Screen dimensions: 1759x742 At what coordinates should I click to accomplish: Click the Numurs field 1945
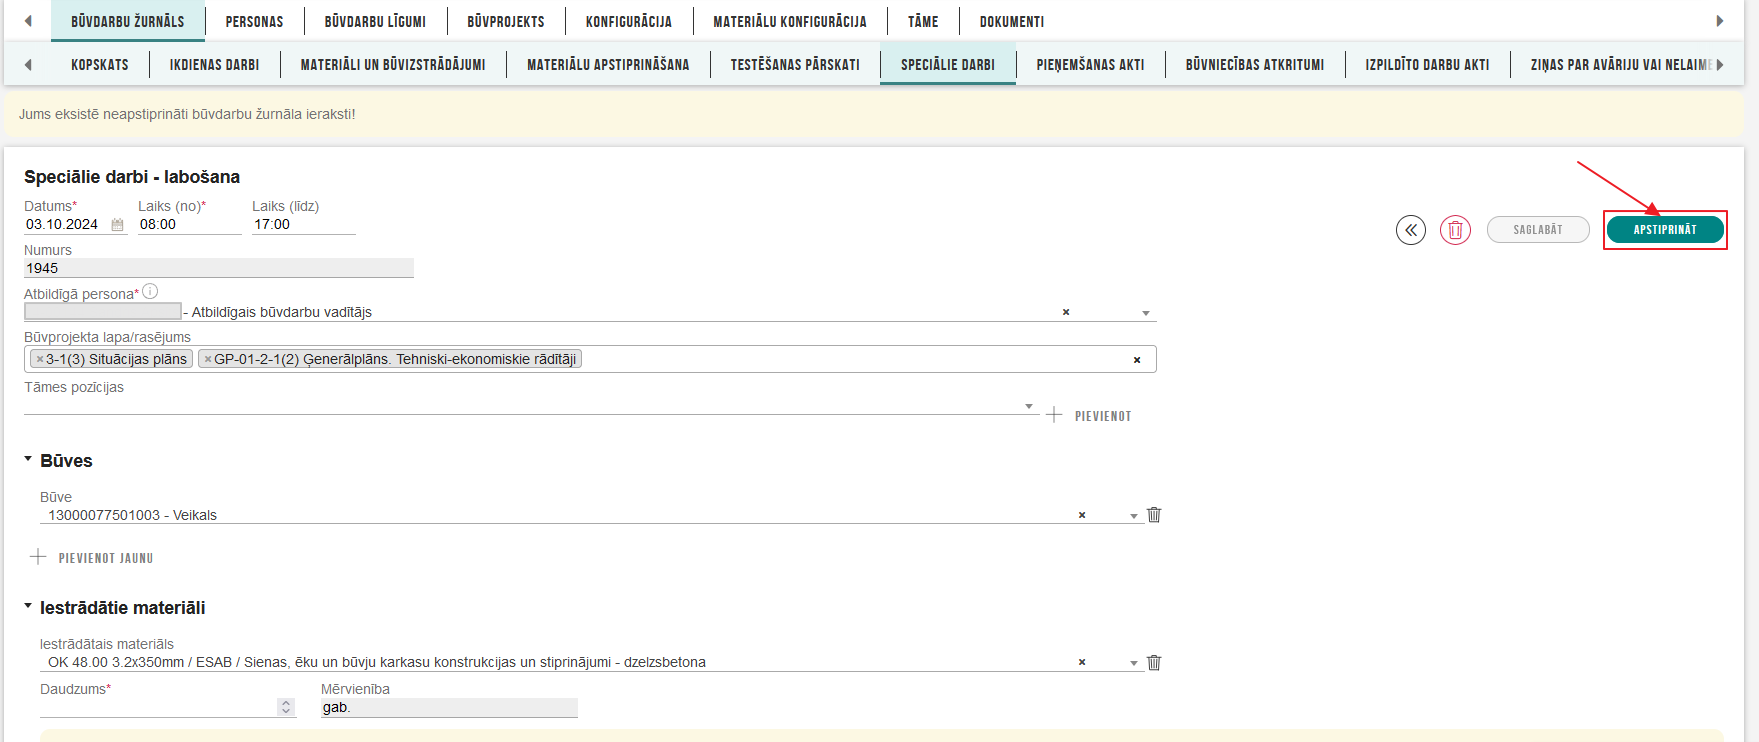point(219,268)
